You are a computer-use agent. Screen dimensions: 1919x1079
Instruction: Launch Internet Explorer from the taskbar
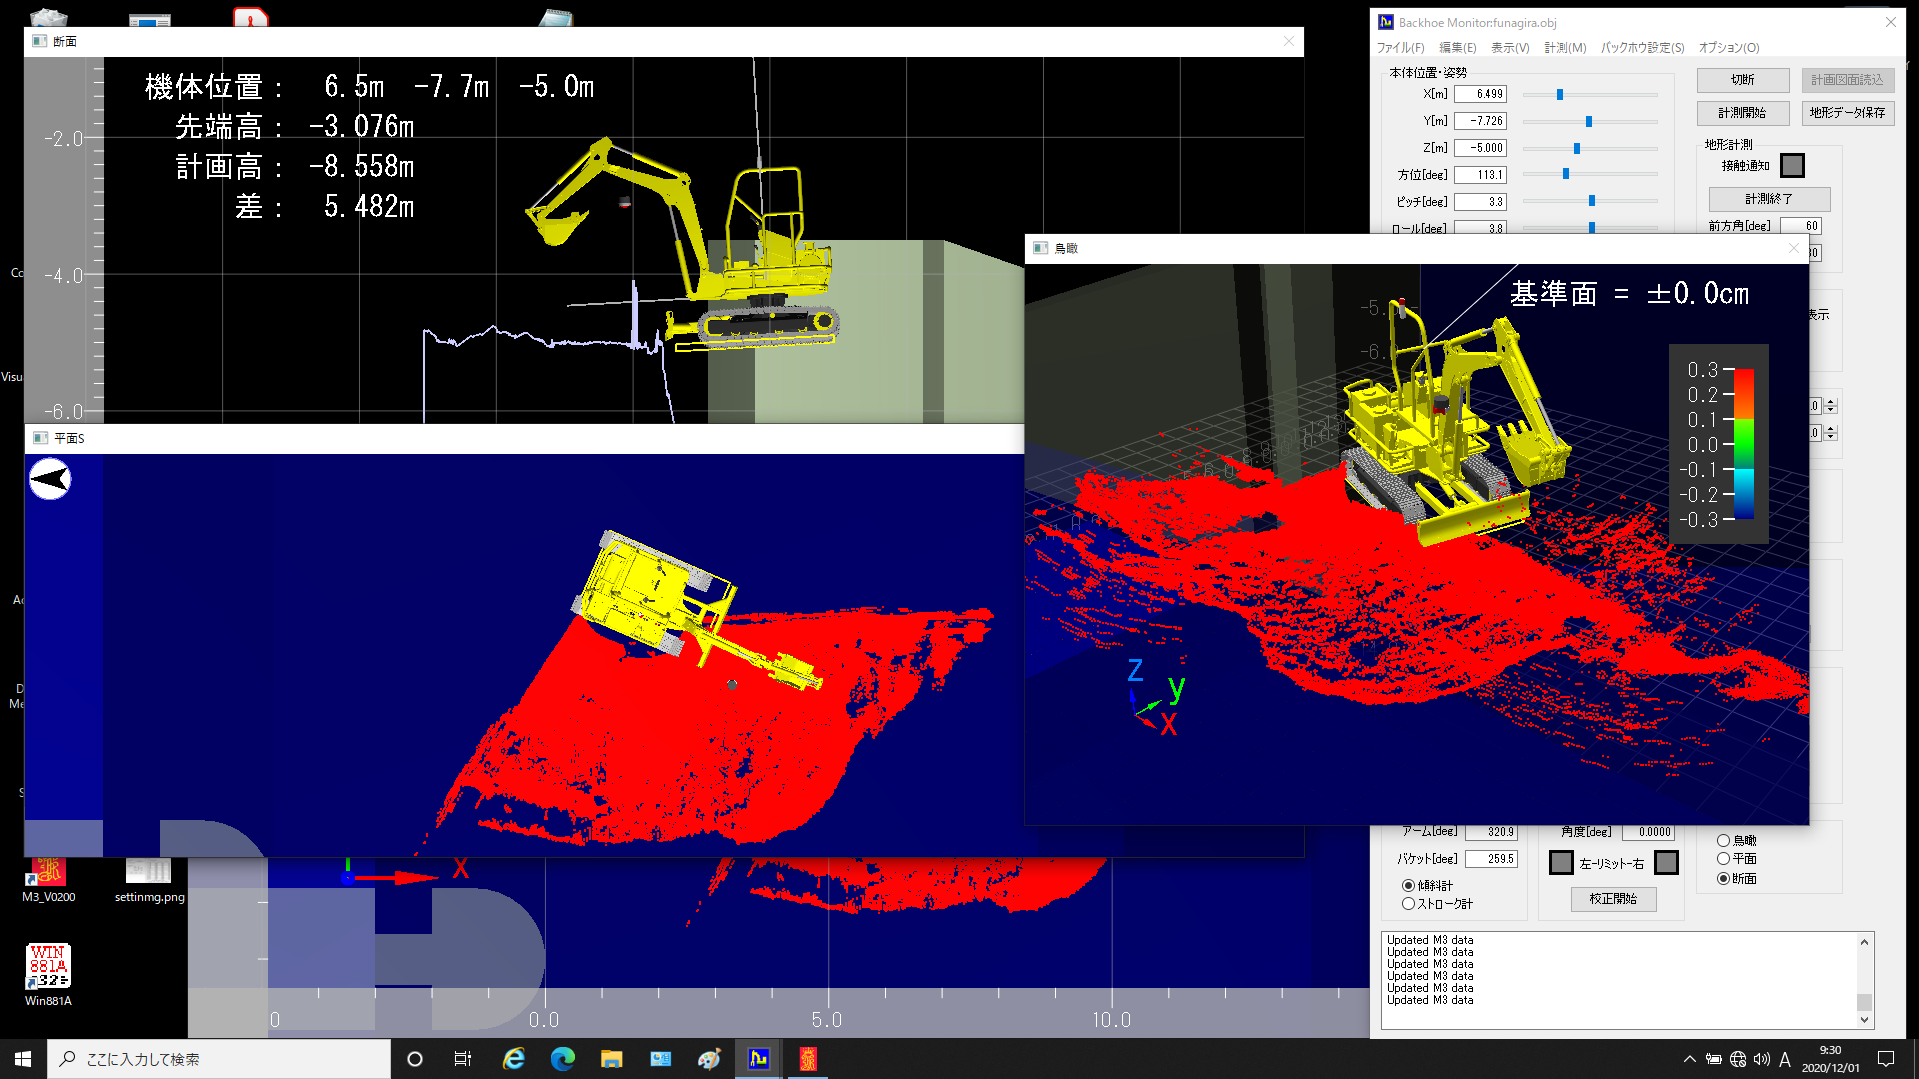(x=513, y=1059)
